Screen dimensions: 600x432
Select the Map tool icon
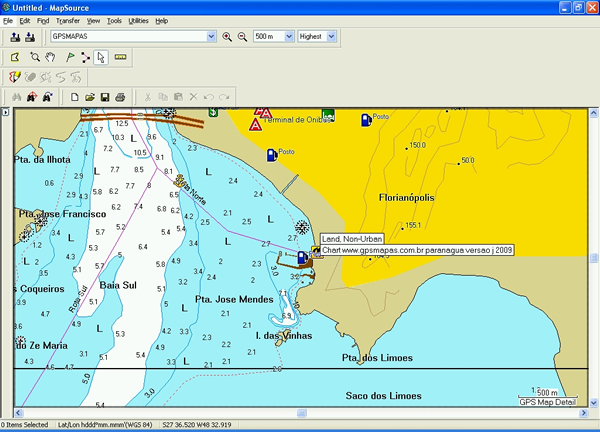tap(15, 58)
